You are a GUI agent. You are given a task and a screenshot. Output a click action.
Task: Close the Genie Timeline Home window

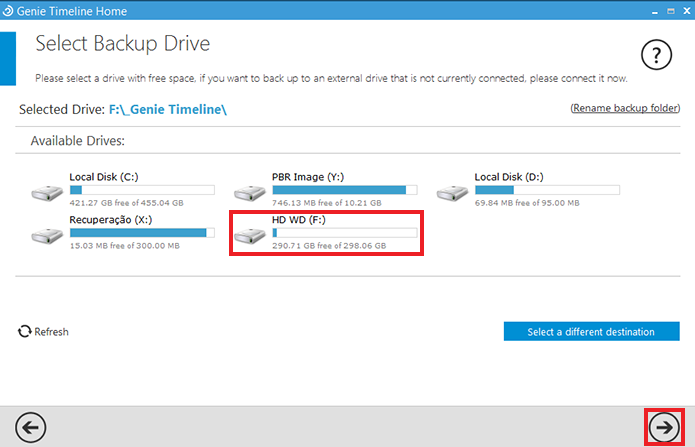[687, 11]
